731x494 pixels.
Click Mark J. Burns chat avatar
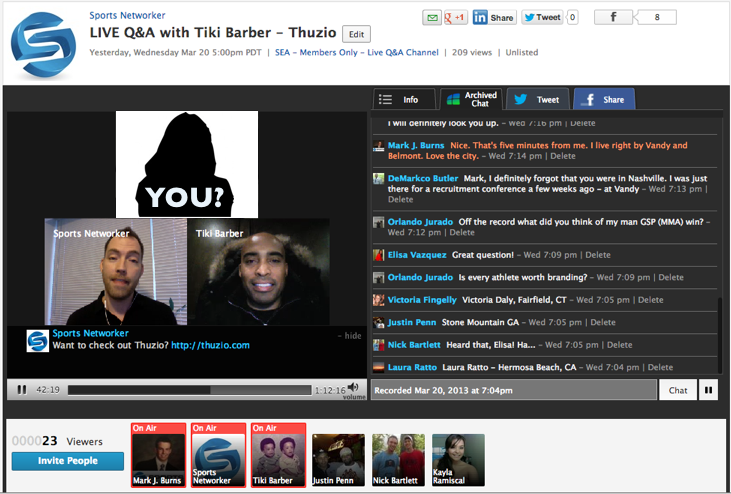click(379, 146)
